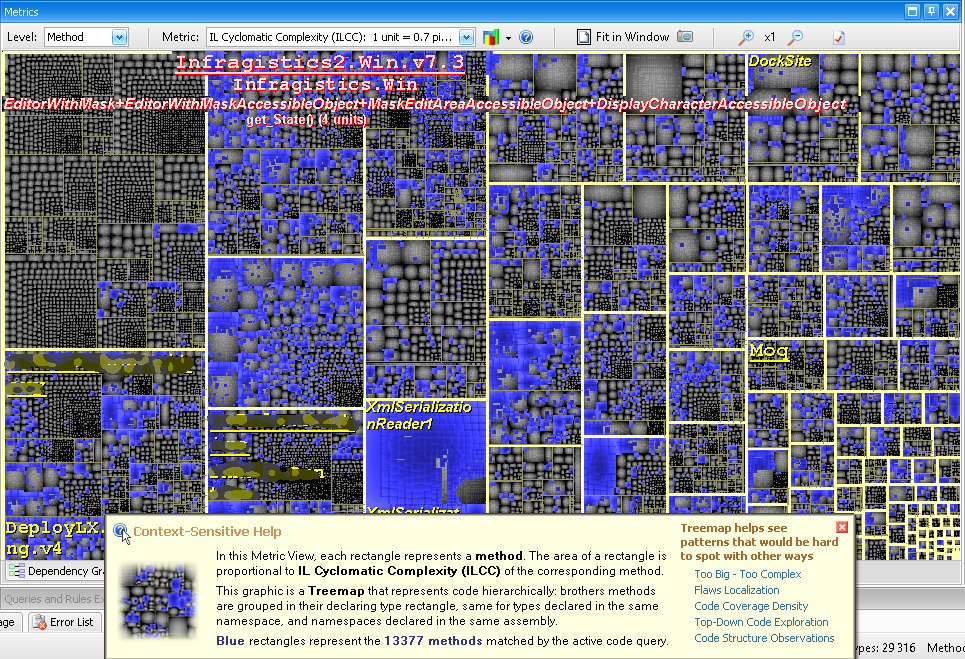The image size is (965, 659).
Task: Reset zoom to x1
Action: [769, 38]
